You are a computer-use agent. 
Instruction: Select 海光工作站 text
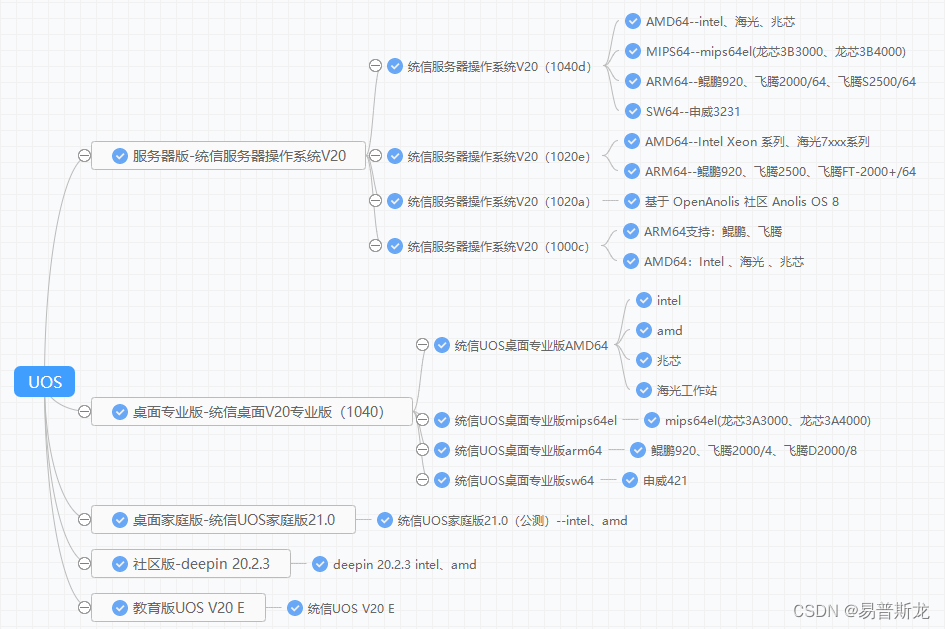pyautogui.click(x=686, y=390)
